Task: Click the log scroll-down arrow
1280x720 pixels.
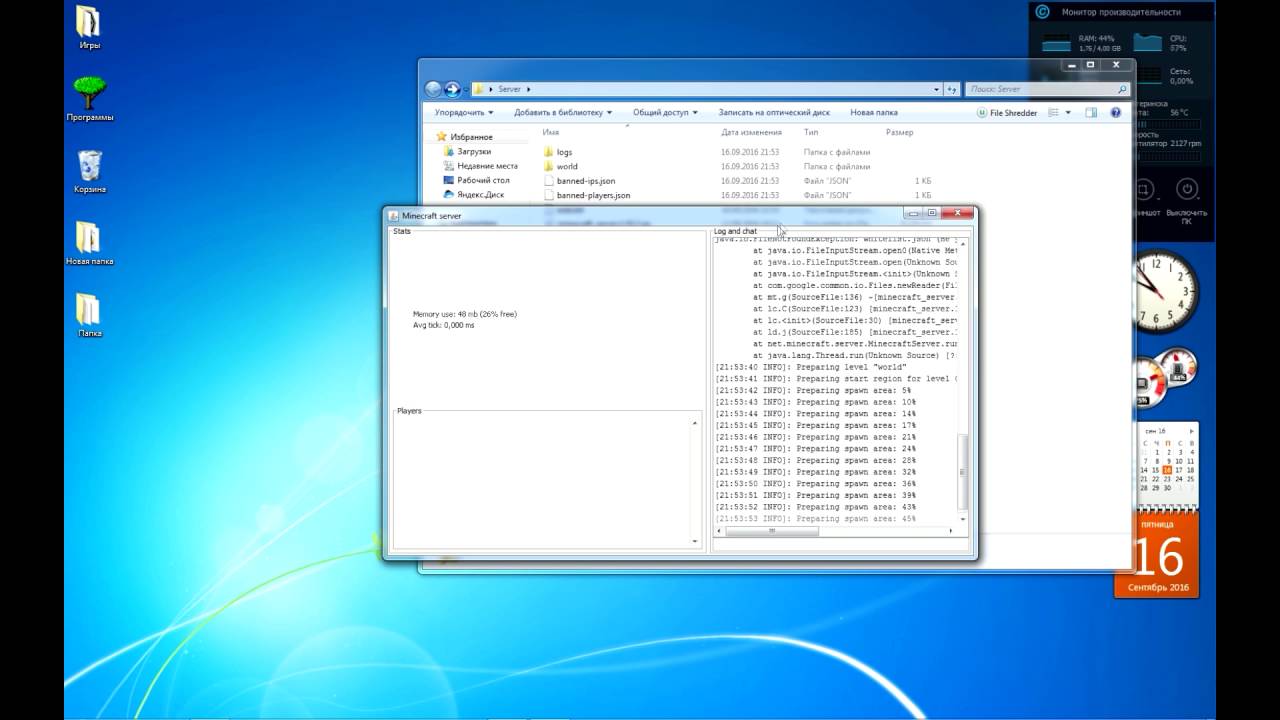Action: 963,519
